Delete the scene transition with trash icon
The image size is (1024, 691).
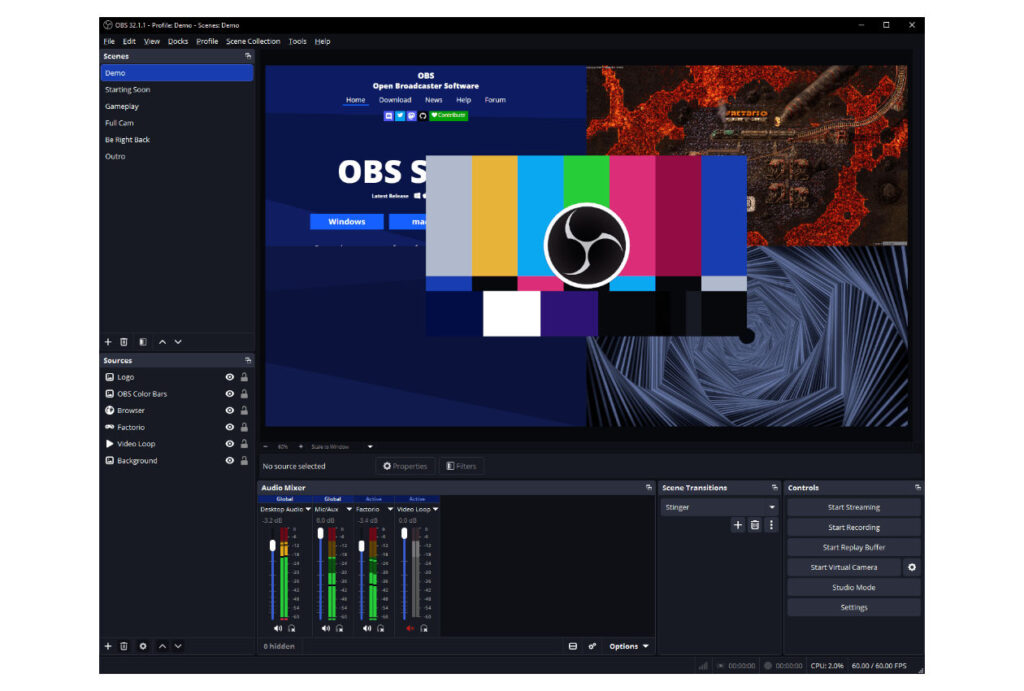tap(754, 524)
